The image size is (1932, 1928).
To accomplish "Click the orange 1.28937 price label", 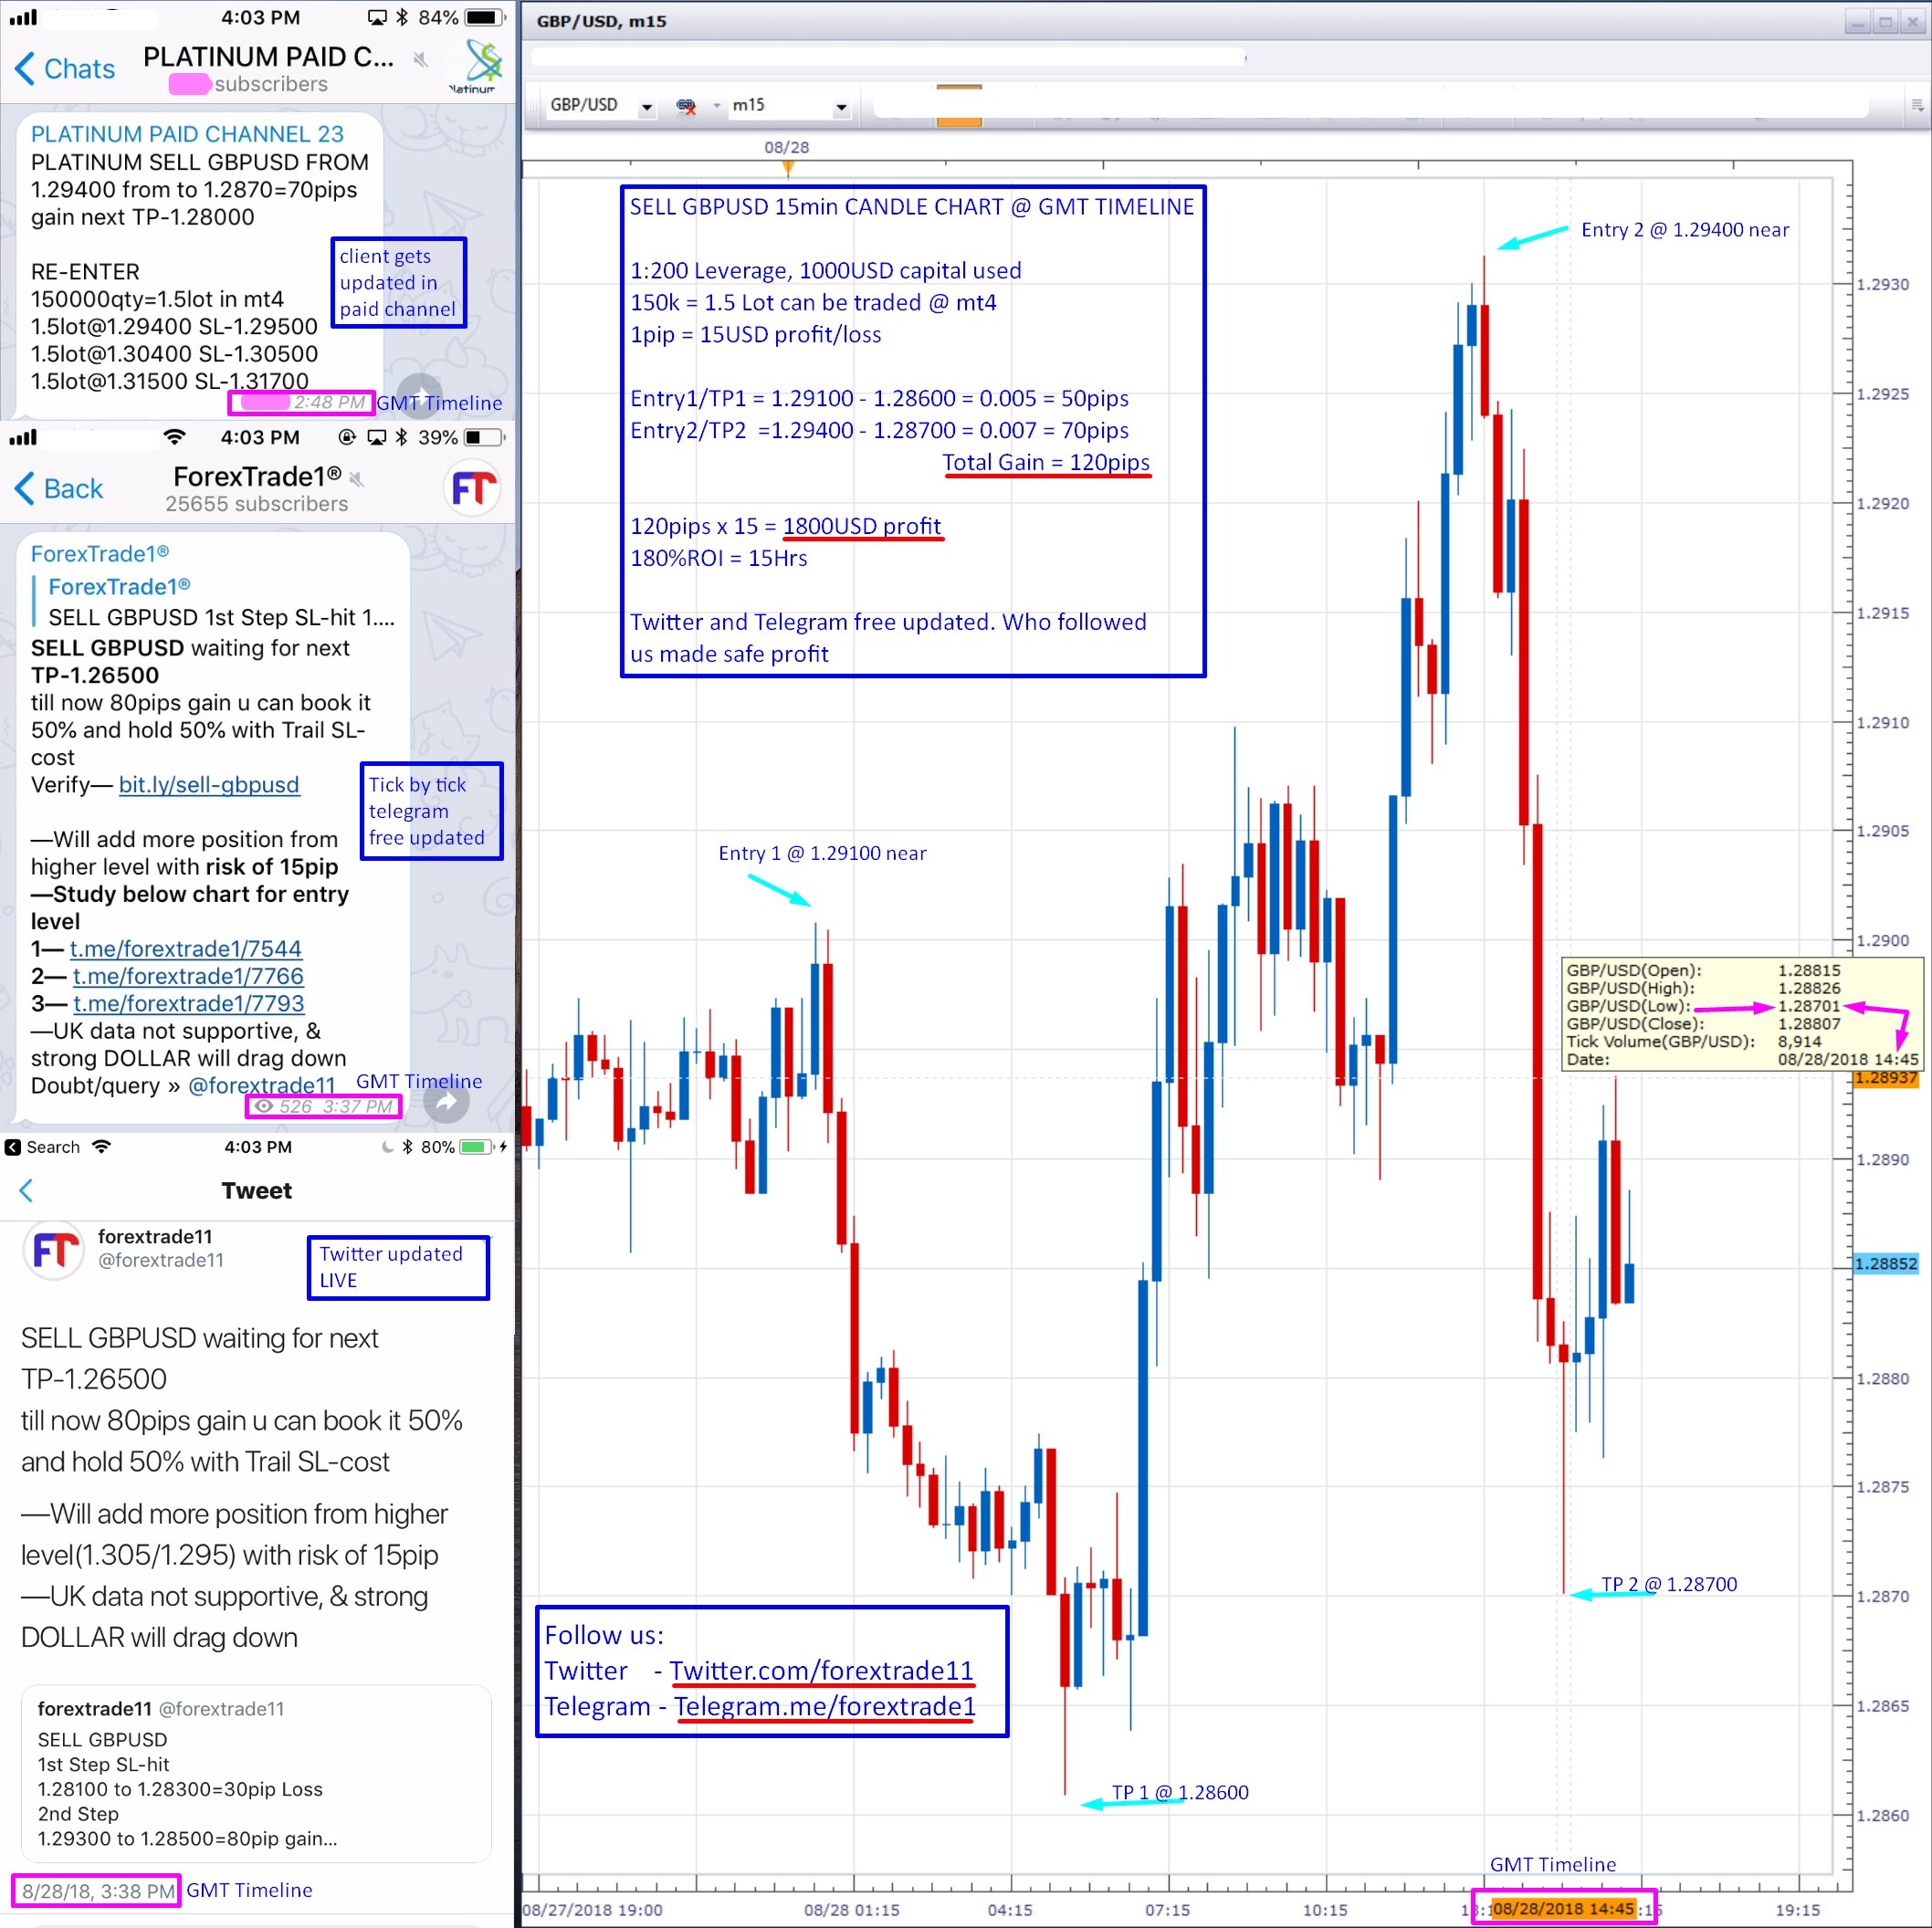I will pyautogui.click(x=1885, y=1078).
